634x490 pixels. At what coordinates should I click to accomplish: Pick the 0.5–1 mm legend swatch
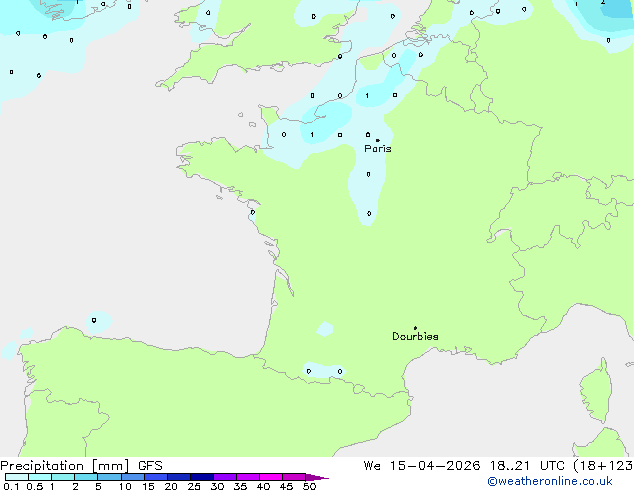(x=40, y=477)
